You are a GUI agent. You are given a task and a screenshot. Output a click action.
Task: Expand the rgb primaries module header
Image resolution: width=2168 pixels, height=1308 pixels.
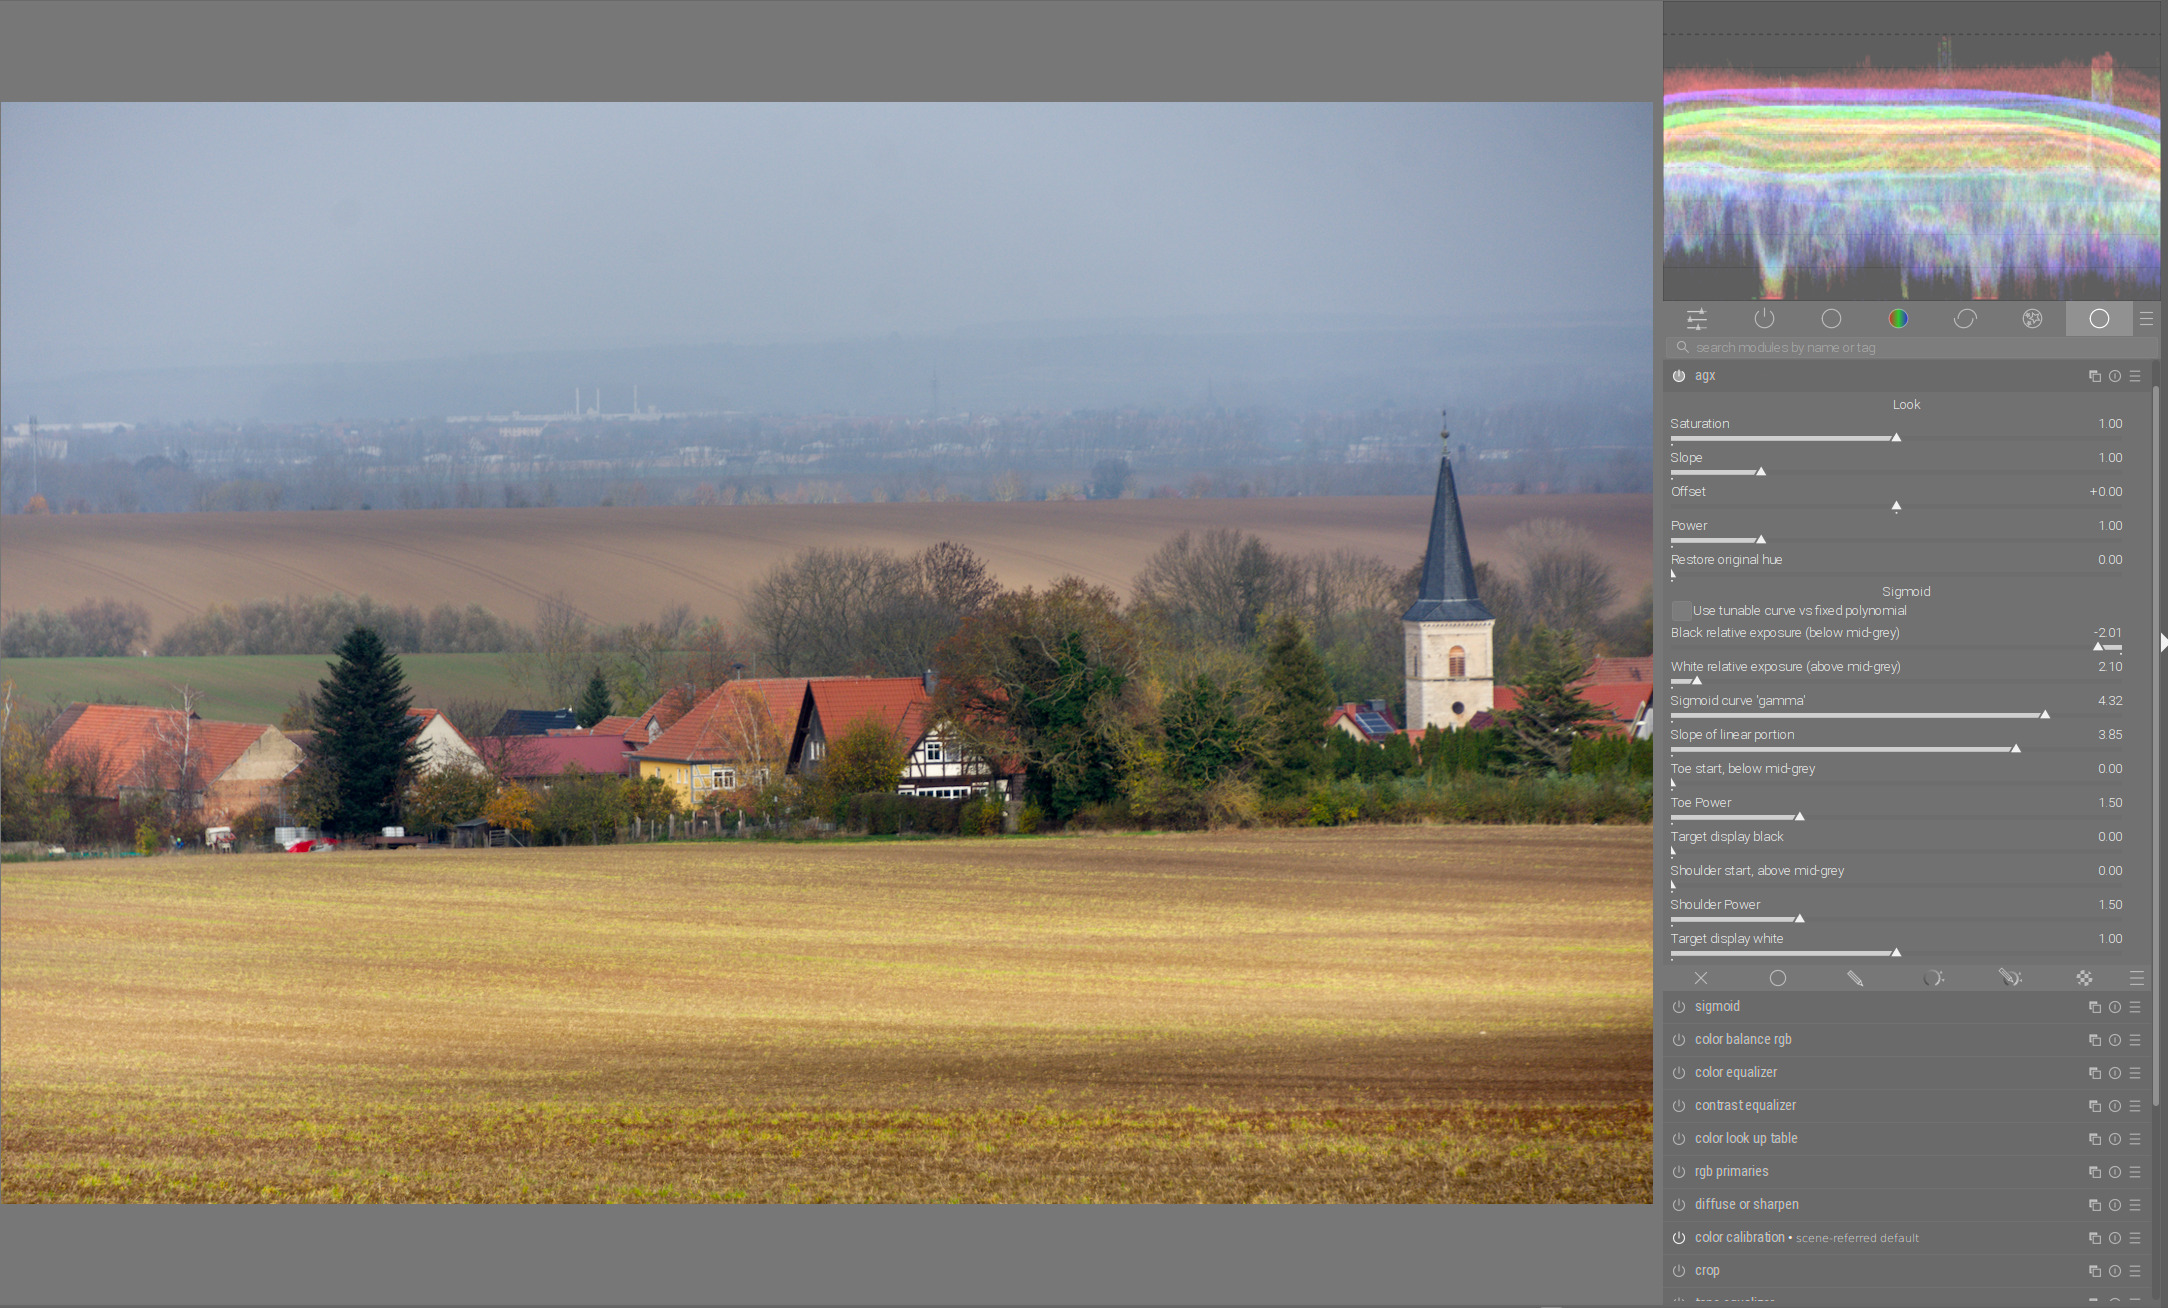click(1731, 1172)
